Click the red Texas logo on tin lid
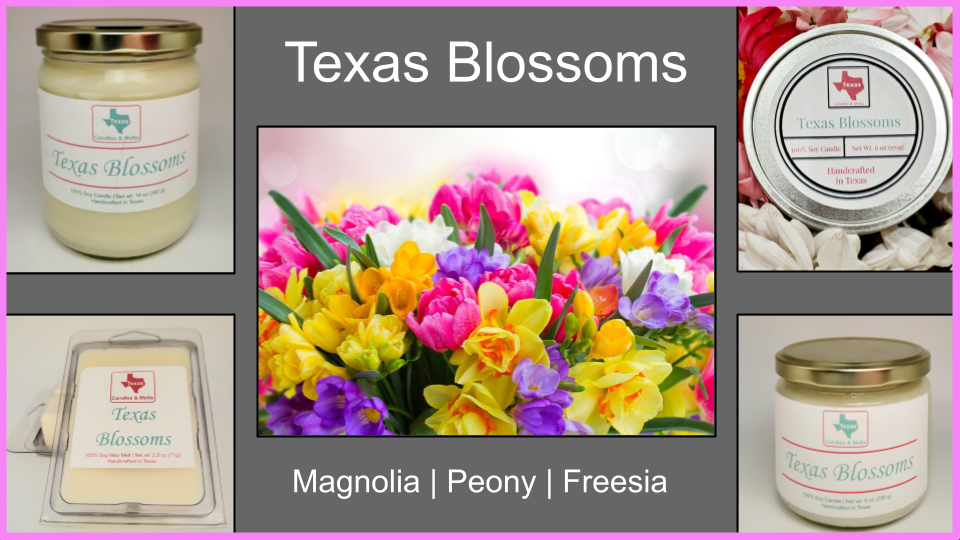This screenshot has width=960, height=540. point(848,87)
